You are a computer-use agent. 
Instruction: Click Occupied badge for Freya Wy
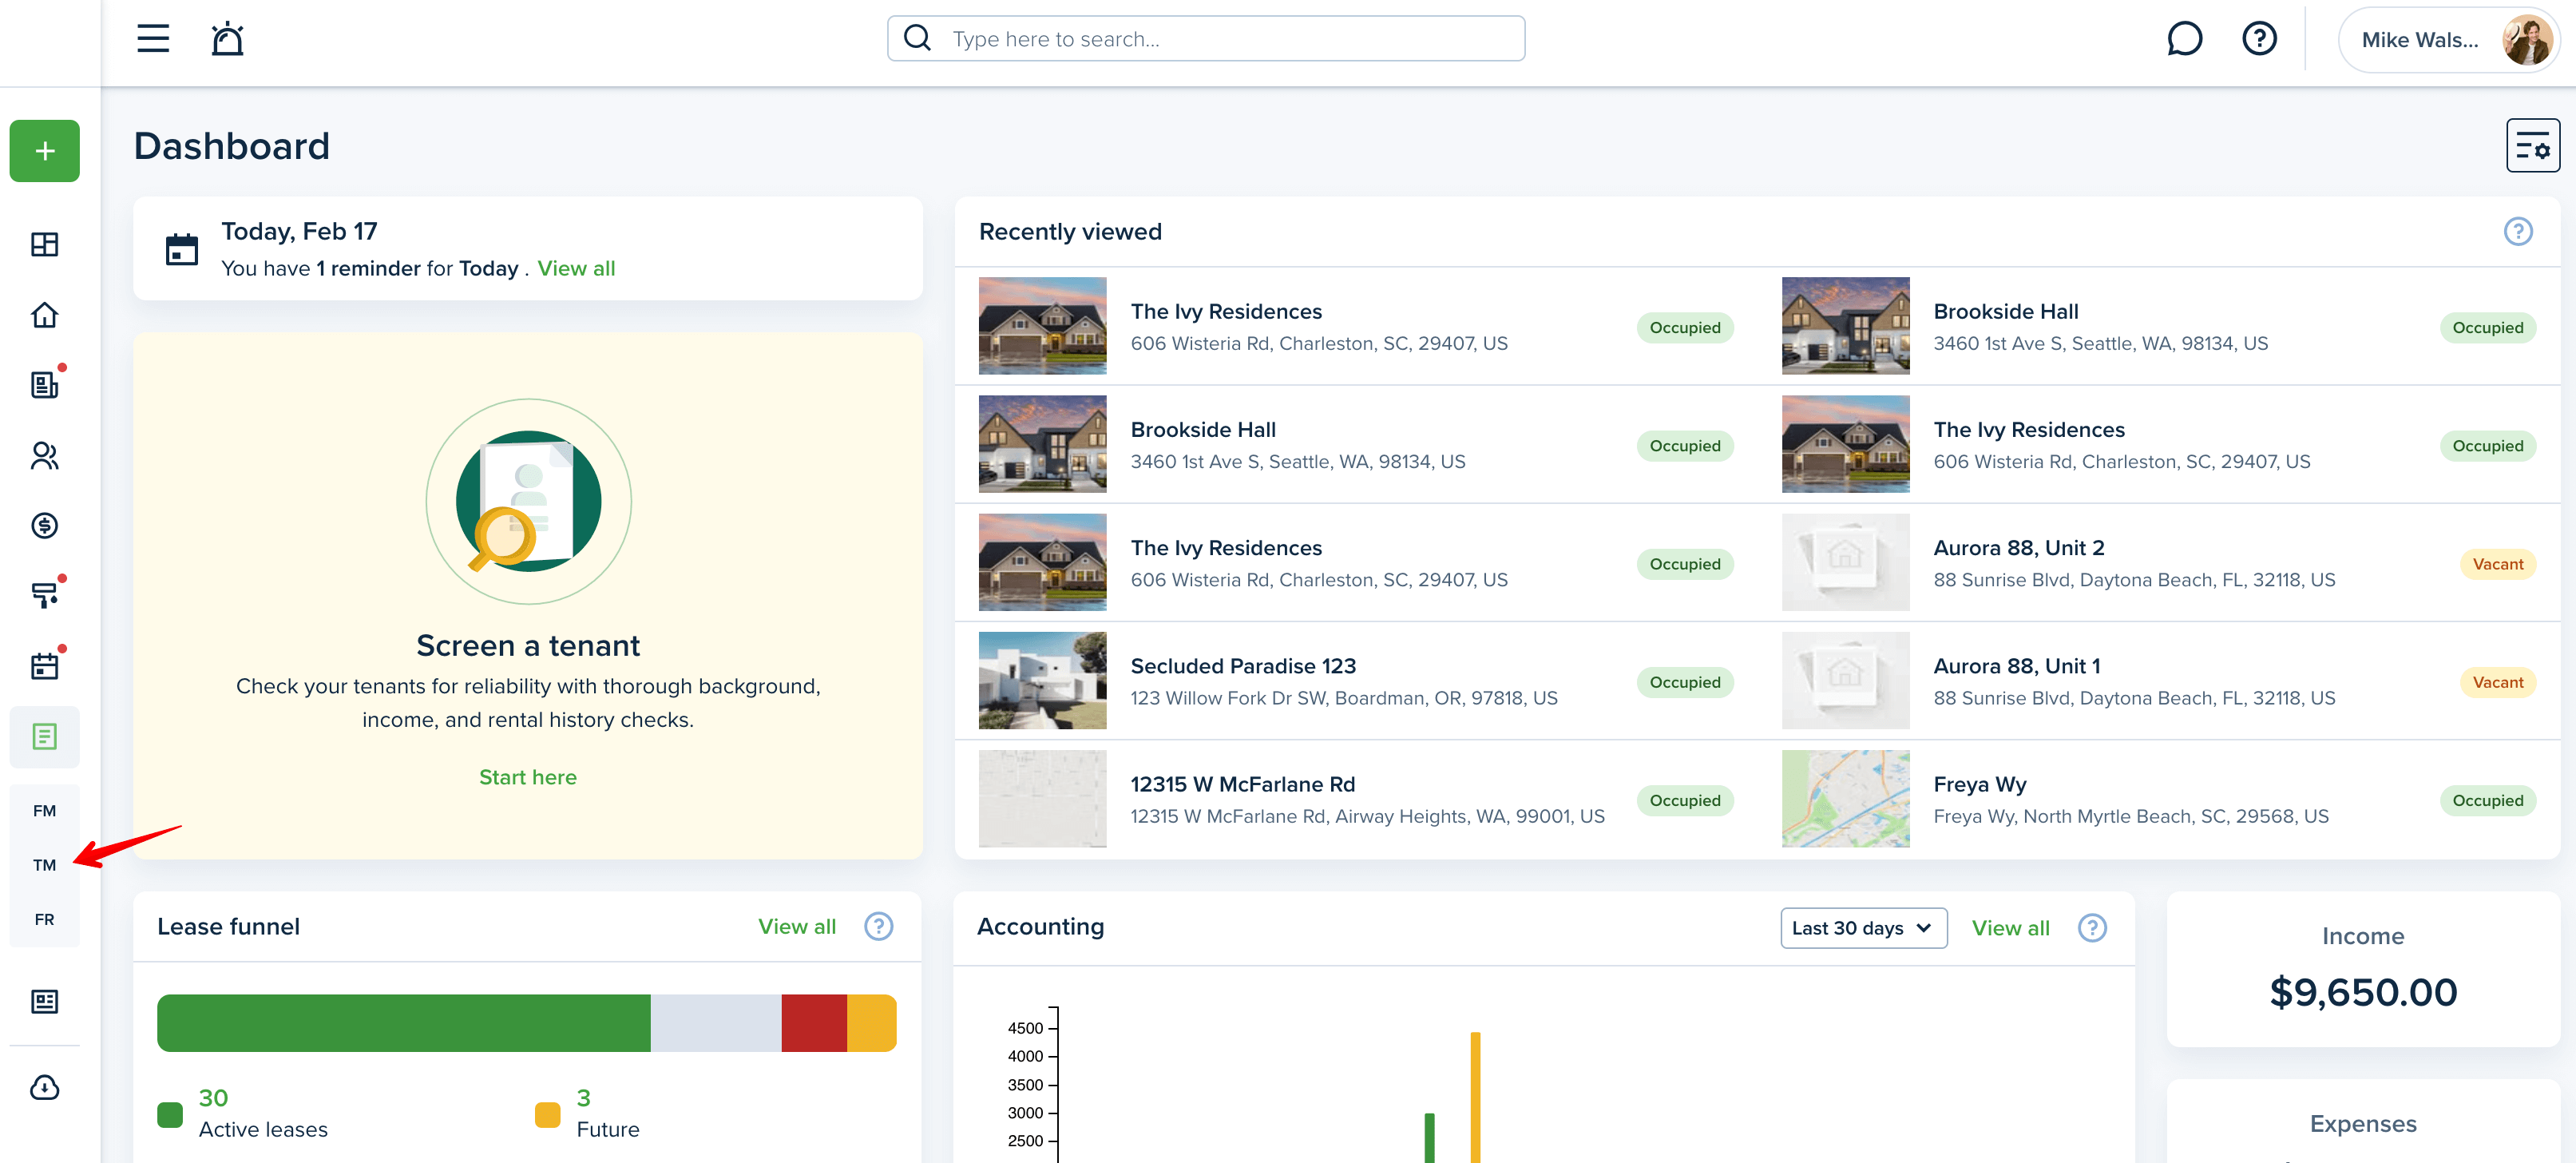coord(2487,801)
